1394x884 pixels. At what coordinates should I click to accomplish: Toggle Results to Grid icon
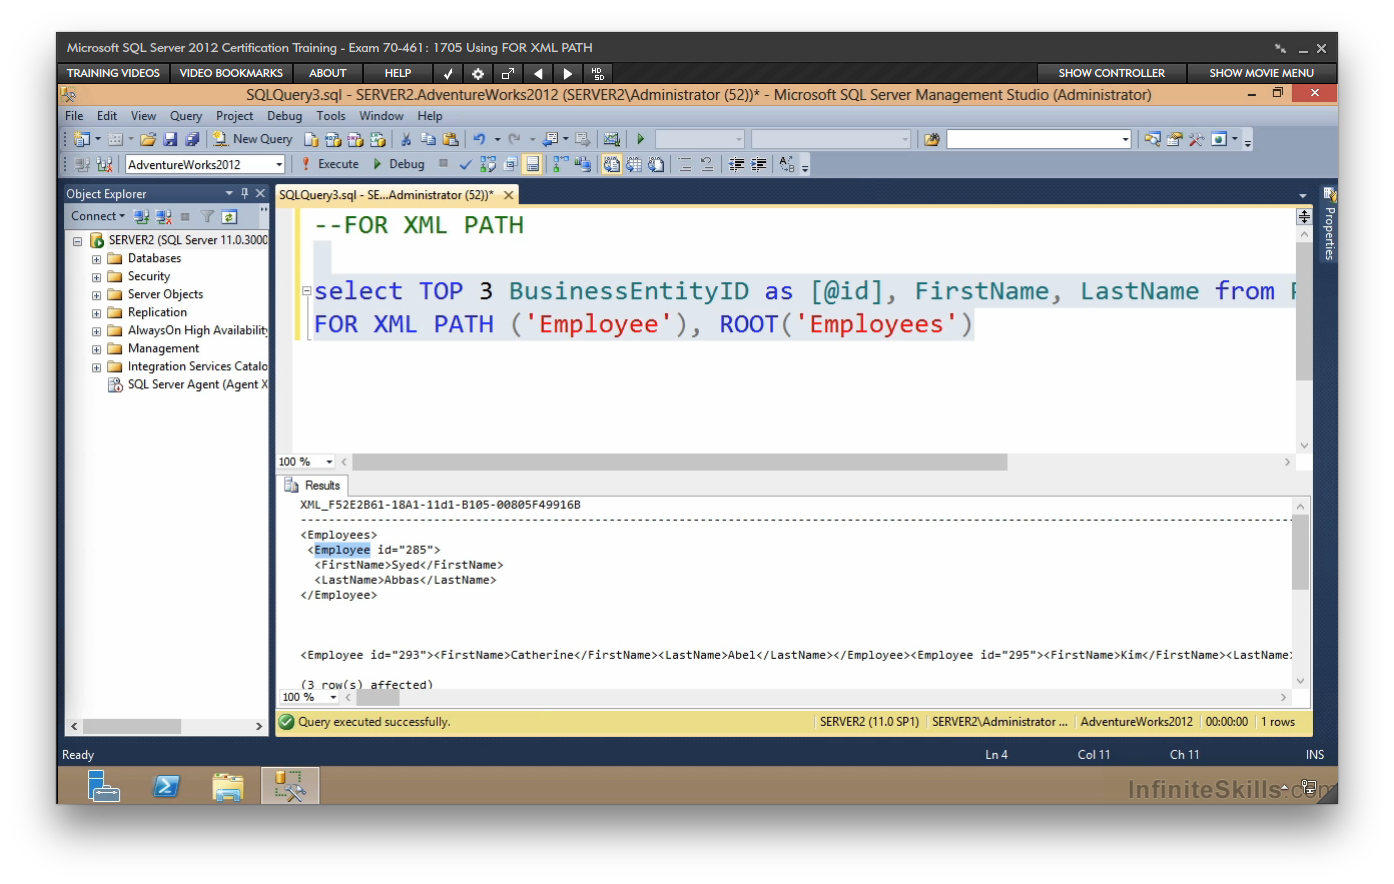[x=634, y=164]
